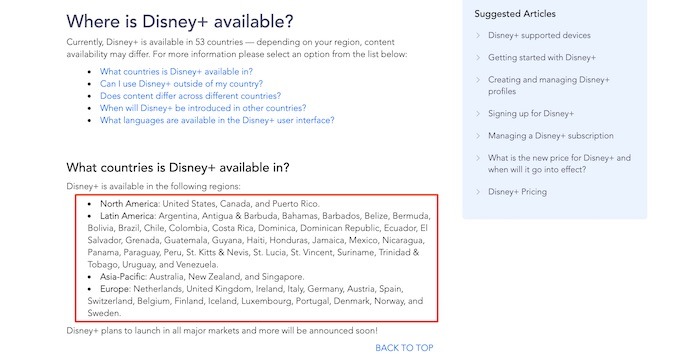Image resolution: width=700 pixels, height=361 pixels.
Task: Open 'What countries is Disney+ available in?' link
Action: (176, 71)
